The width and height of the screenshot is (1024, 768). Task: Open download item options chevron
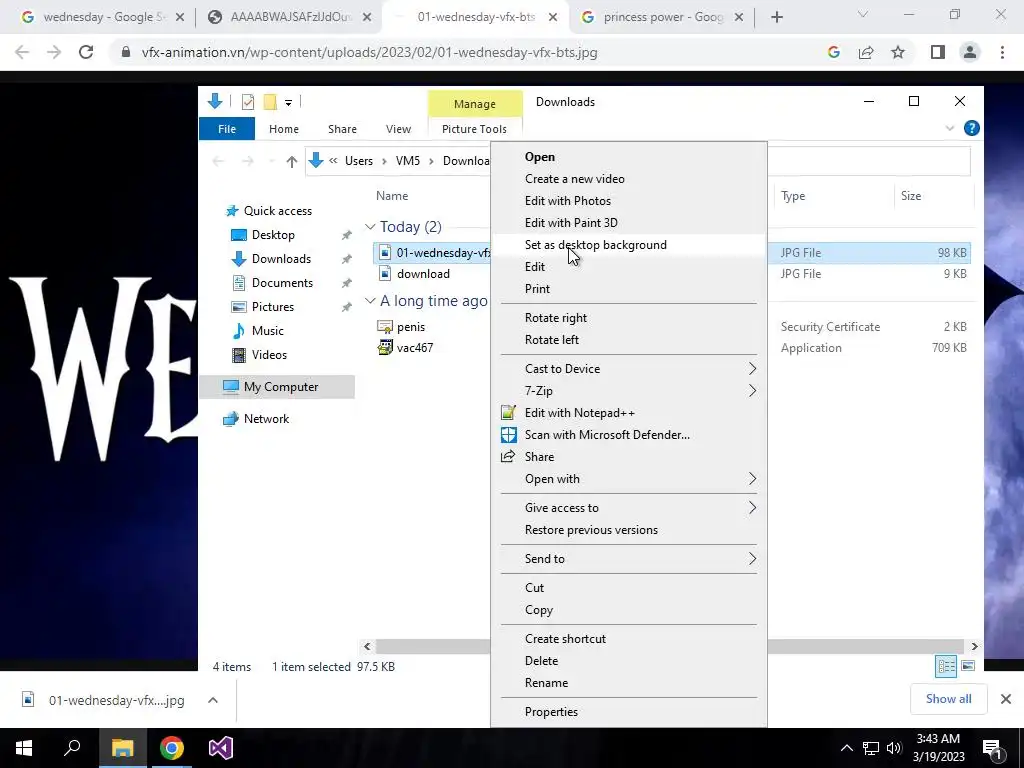213,700
